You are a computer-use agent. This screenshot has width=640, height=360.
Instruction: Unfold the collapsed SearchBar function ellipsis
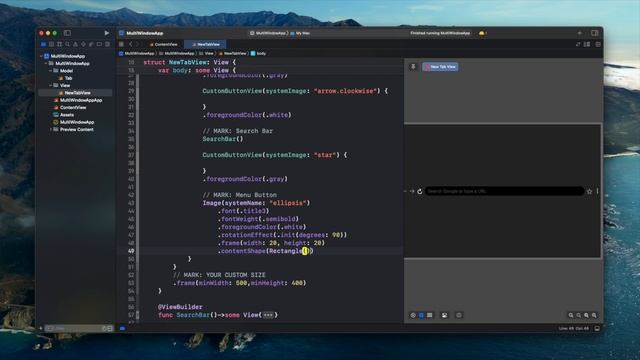pyautogui.click(x=268, y=315)
